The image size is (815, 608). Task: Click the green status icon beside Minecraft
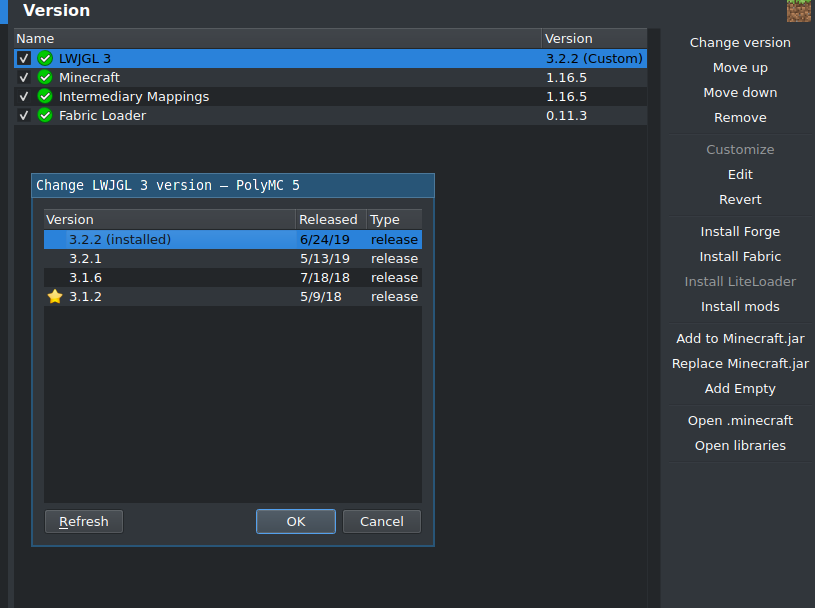click(45, 77)
